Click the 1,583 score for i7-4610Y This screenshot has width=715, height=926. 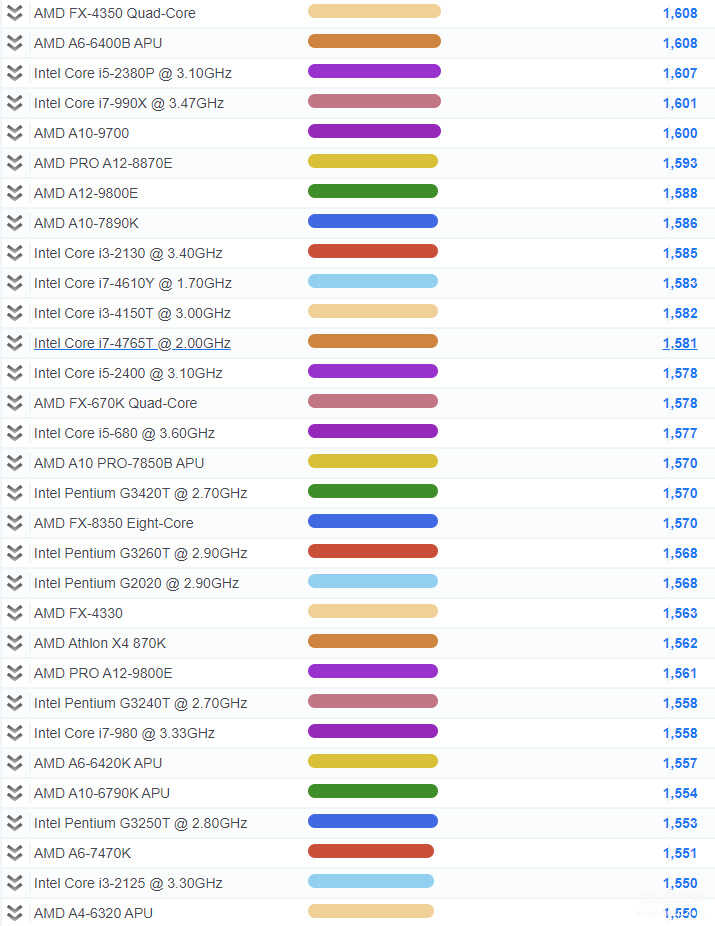coord(680,283)
